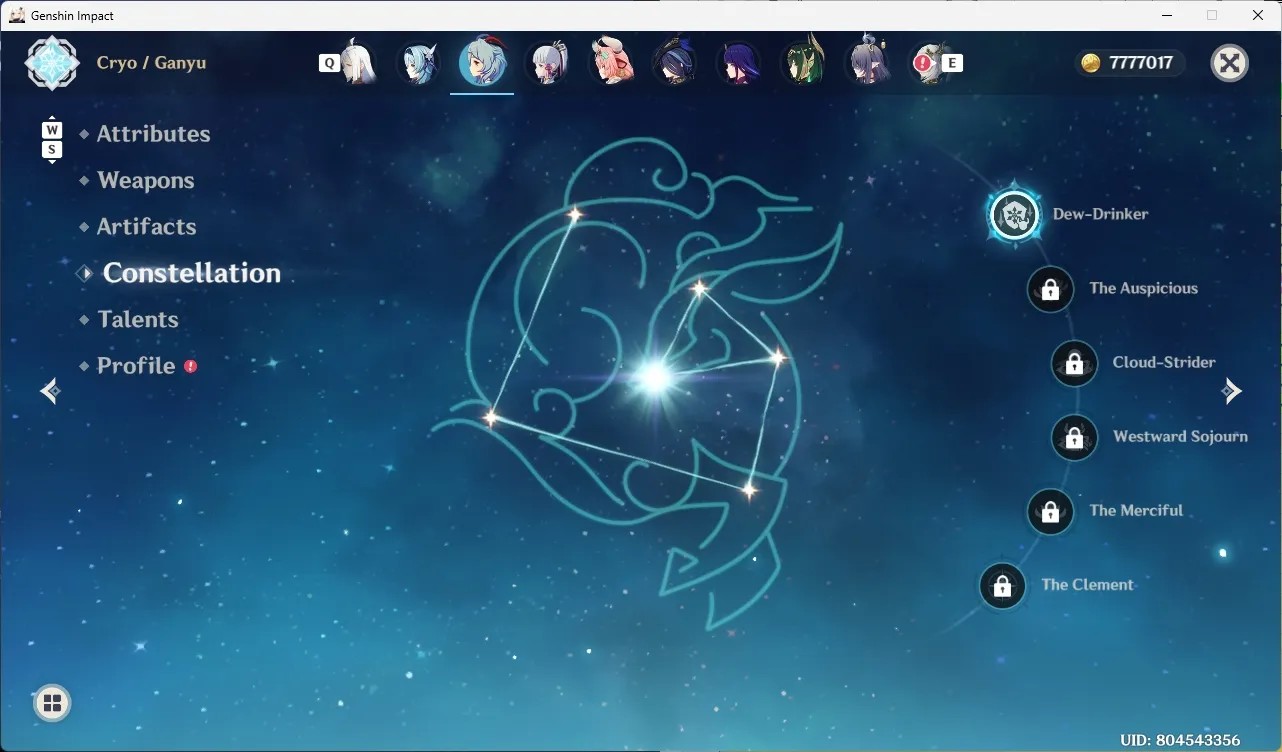1282x752 pixels.
Task: Click the Cryo / Ganyu title text
Action: (151, 63)
